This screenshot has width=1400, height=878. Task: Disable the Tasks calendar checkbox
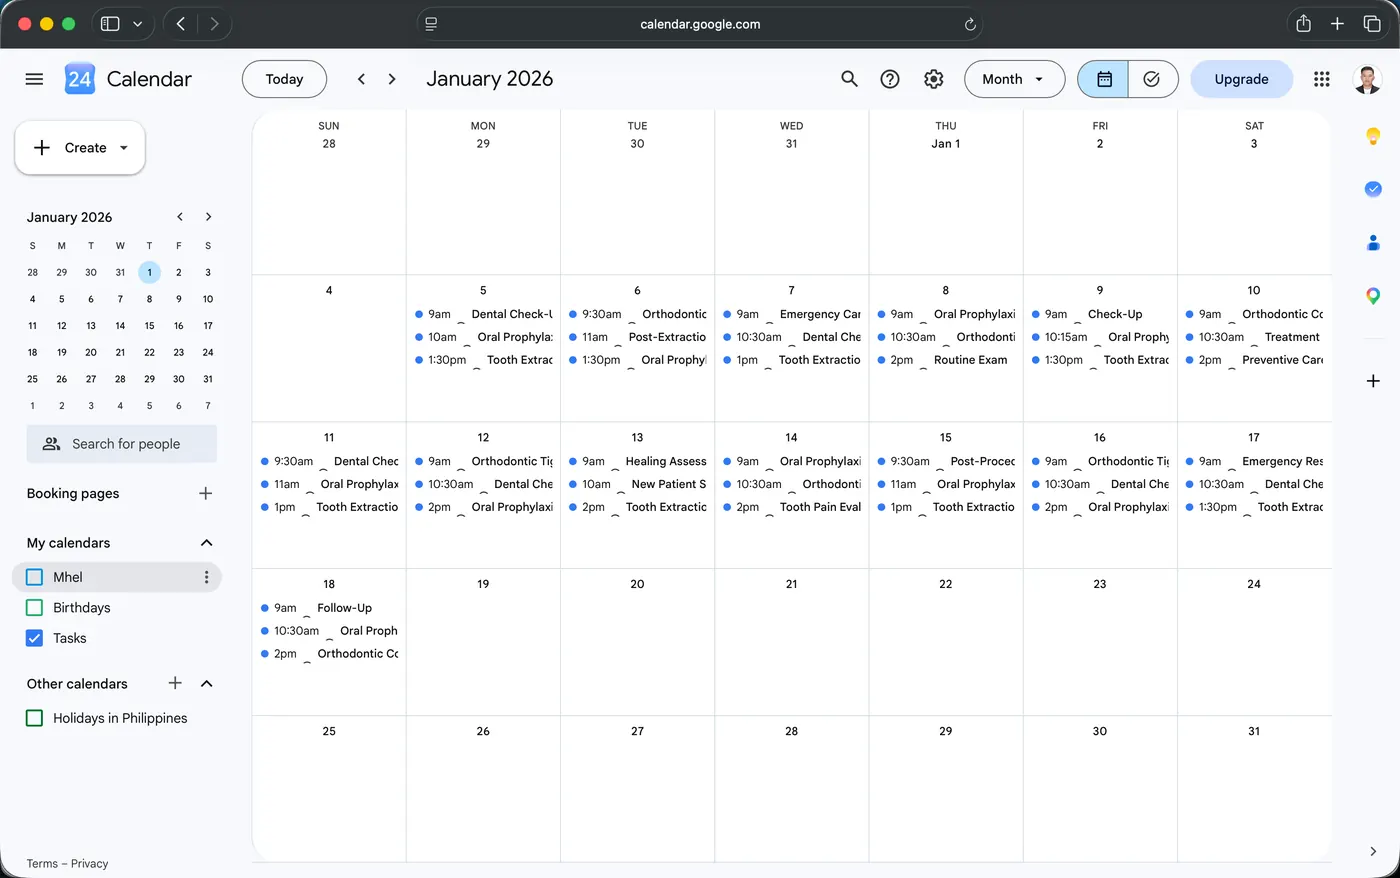tap(34, 638)
